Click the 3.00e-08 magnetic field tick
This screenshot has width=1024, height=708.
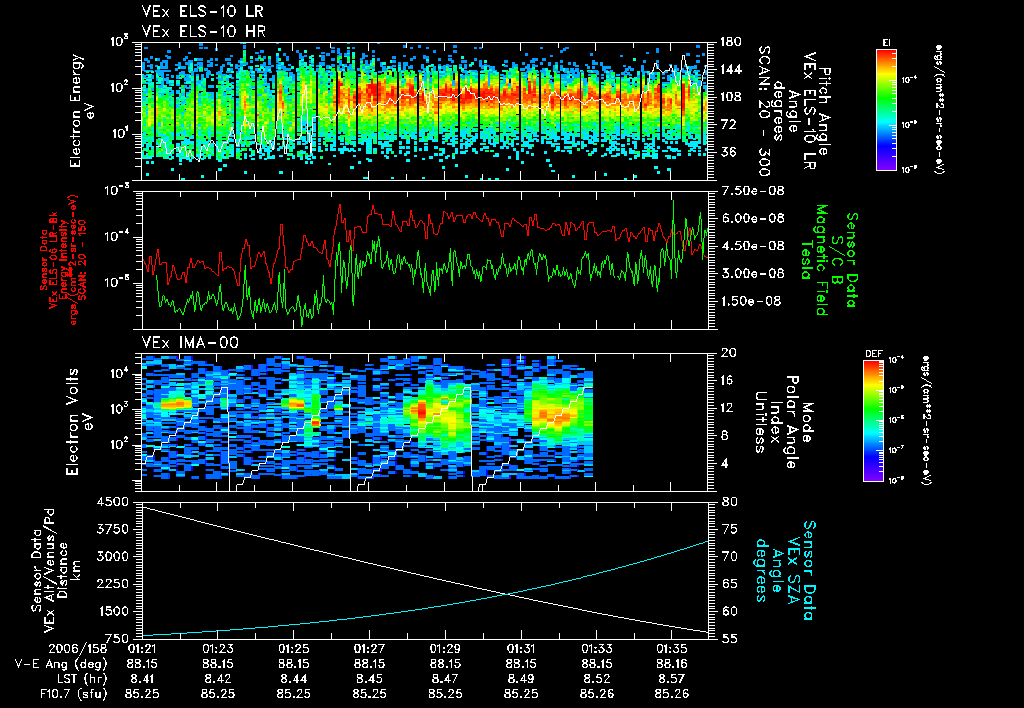(753, 273)
